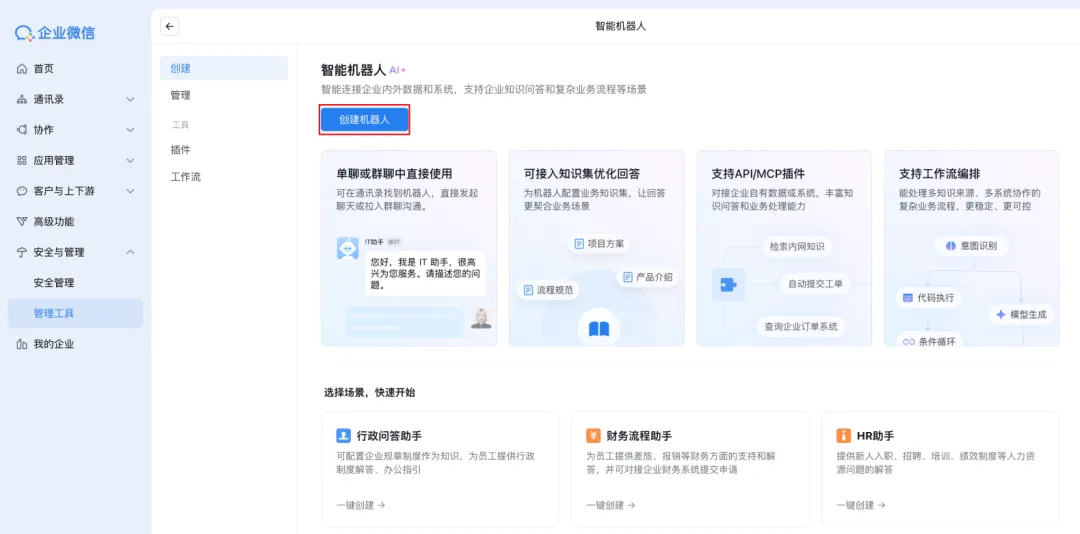Open the 支持工作流编排 card

tap(972, 248)
